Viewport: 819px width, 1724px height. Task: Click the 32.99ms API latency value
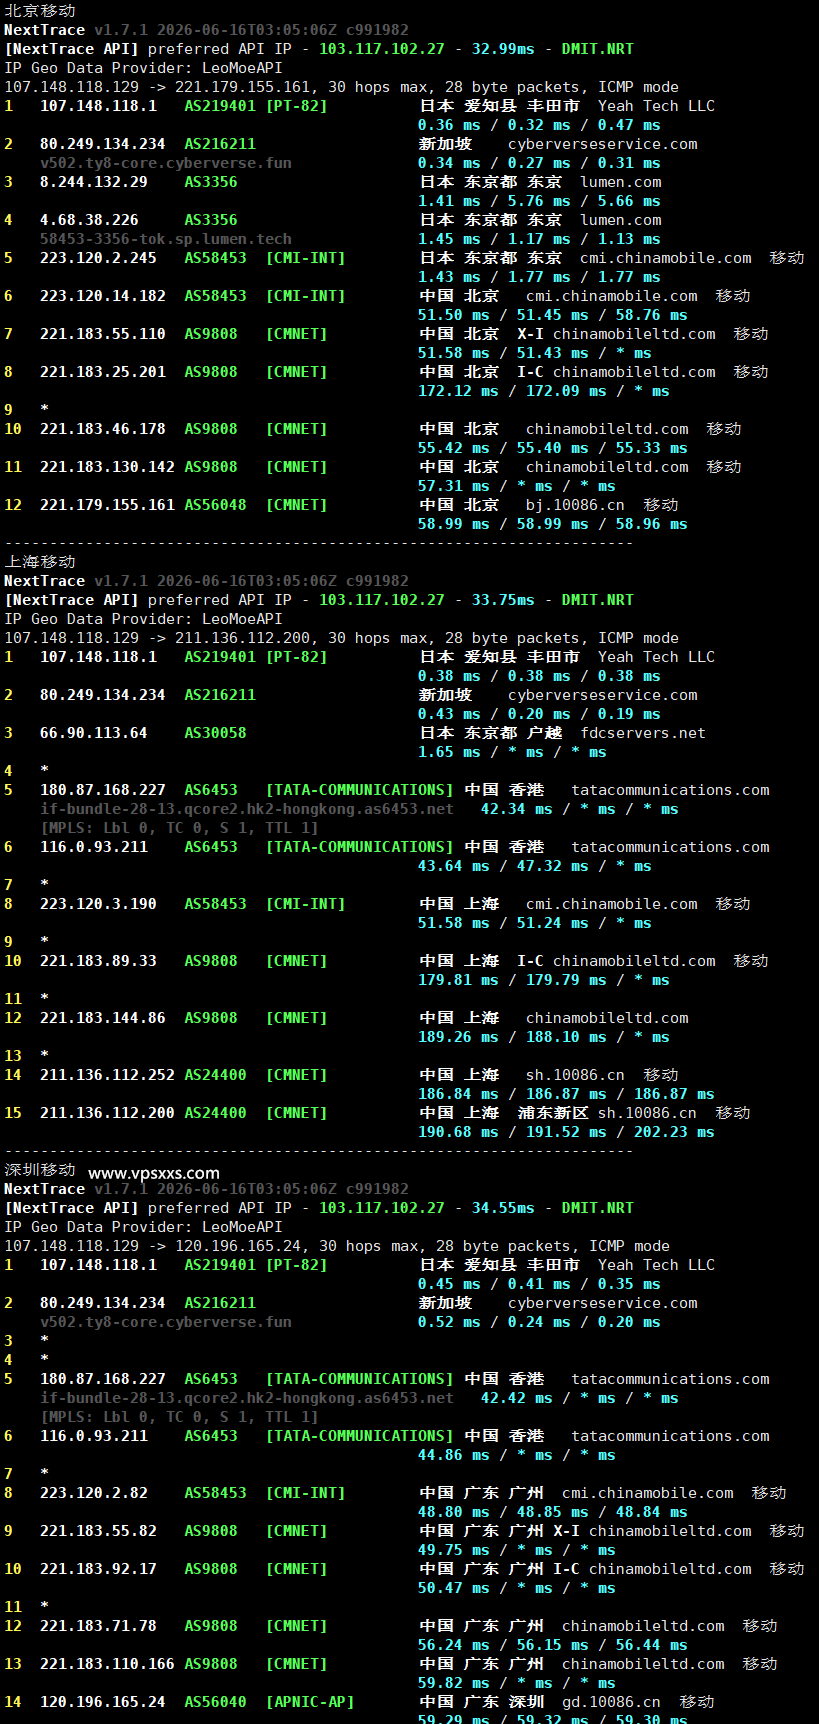503,49
